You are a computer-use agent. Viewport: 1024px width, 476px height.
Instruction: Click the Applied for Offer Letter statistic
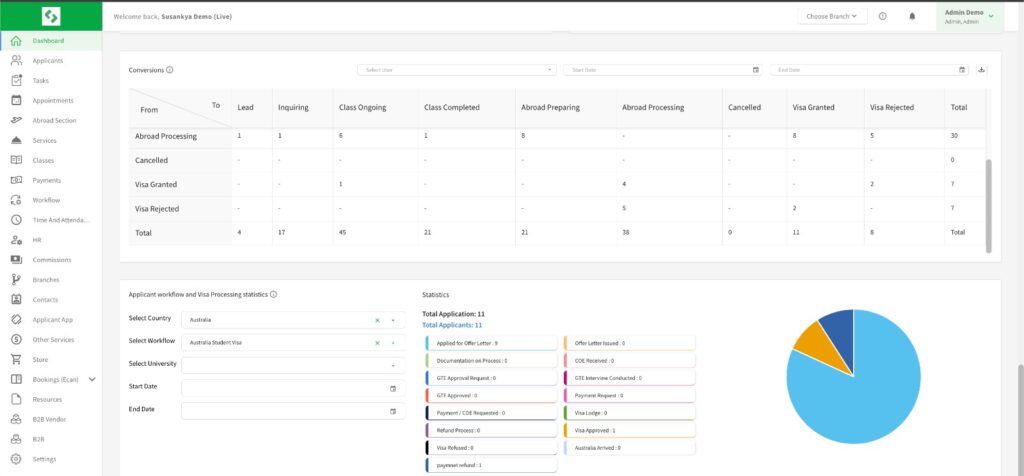click(490, 343)
